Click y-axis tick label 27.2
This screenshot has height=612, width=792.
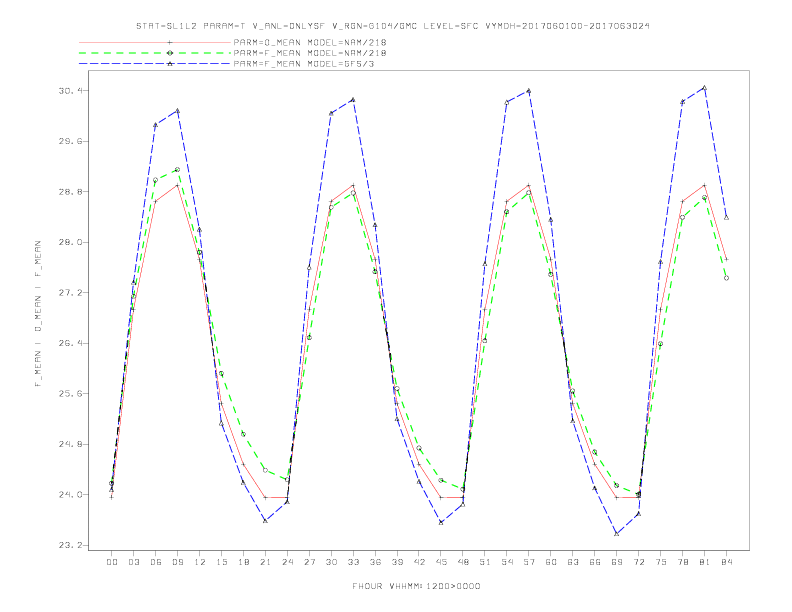click(x=70, y=293)
